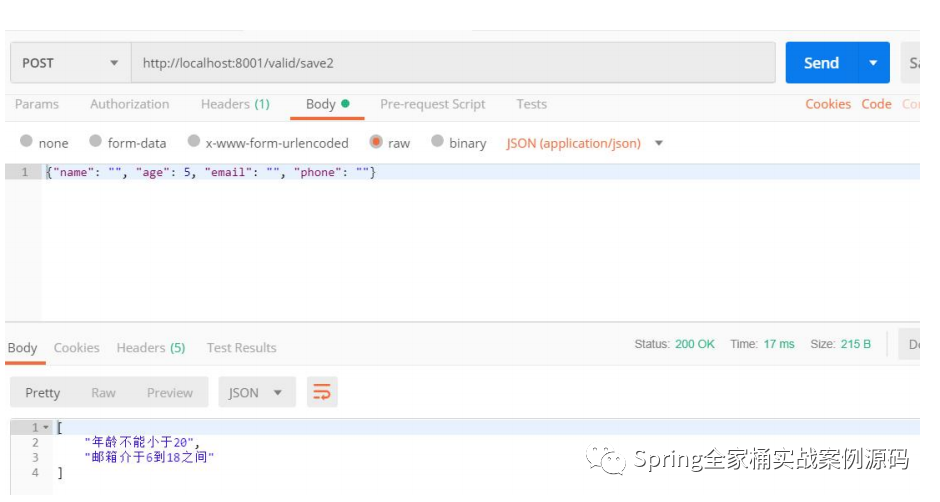Click the request URL input field

[453, 62]
